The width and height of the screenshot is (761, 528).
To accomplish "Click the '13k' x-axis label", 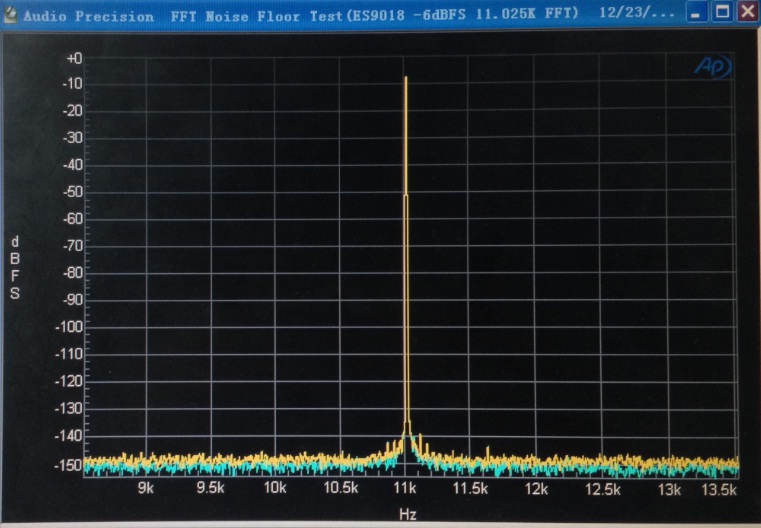I will point(670,490).
